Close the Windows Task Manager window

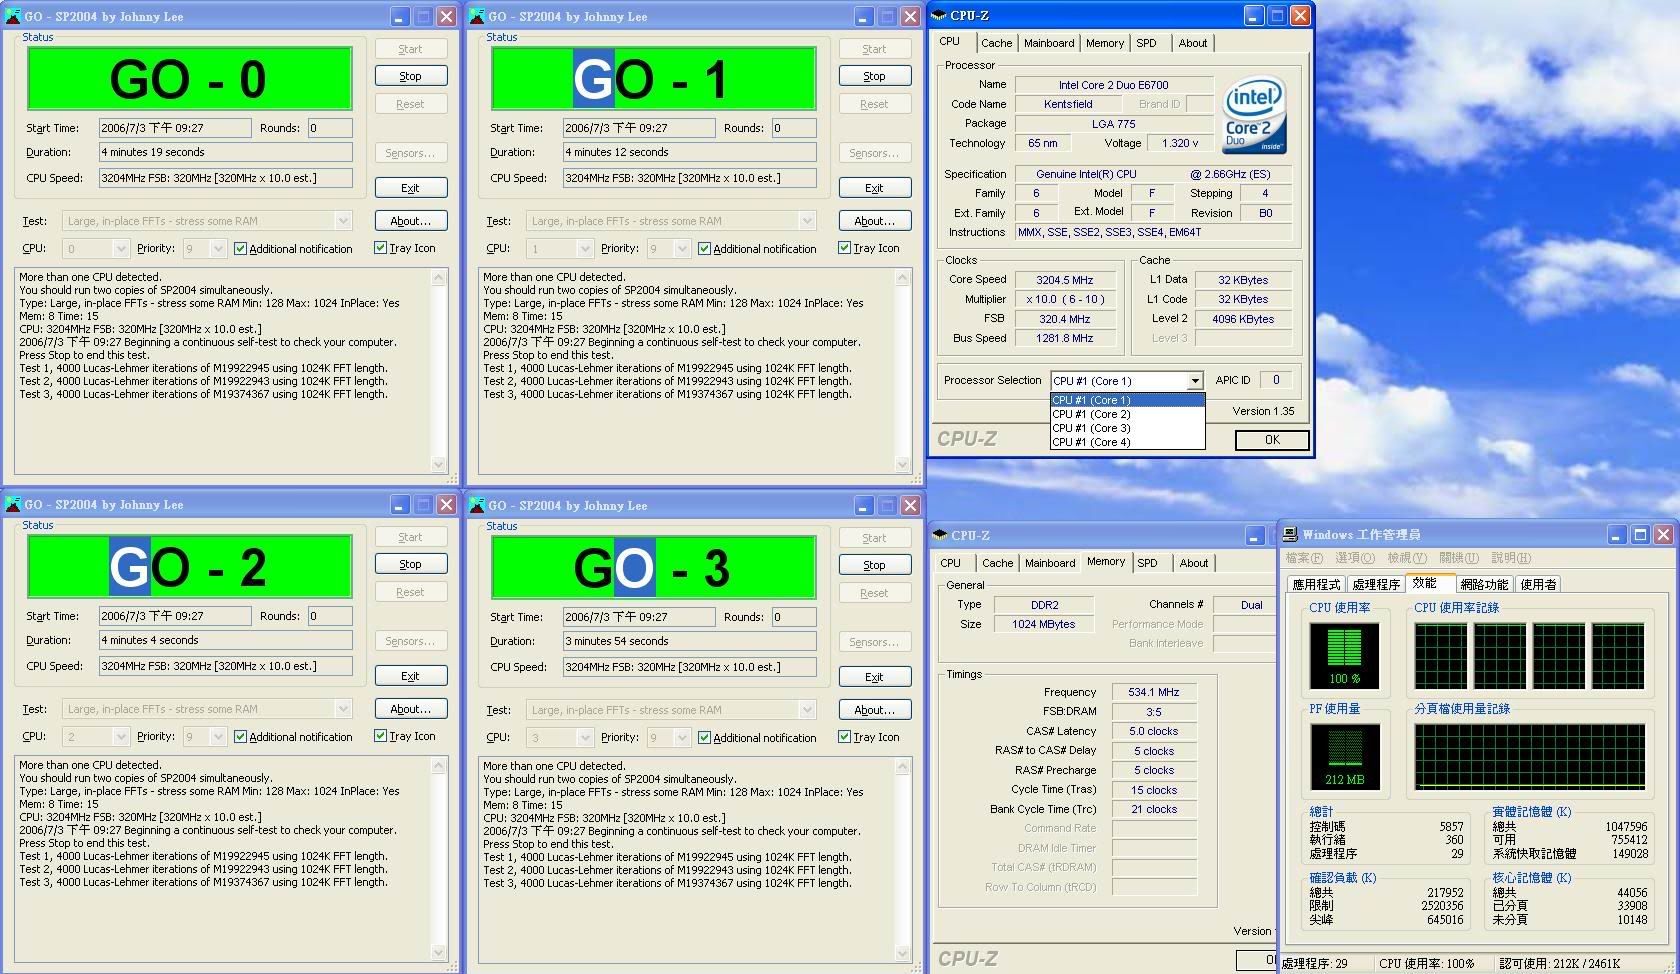click(x=1663, y=534)
